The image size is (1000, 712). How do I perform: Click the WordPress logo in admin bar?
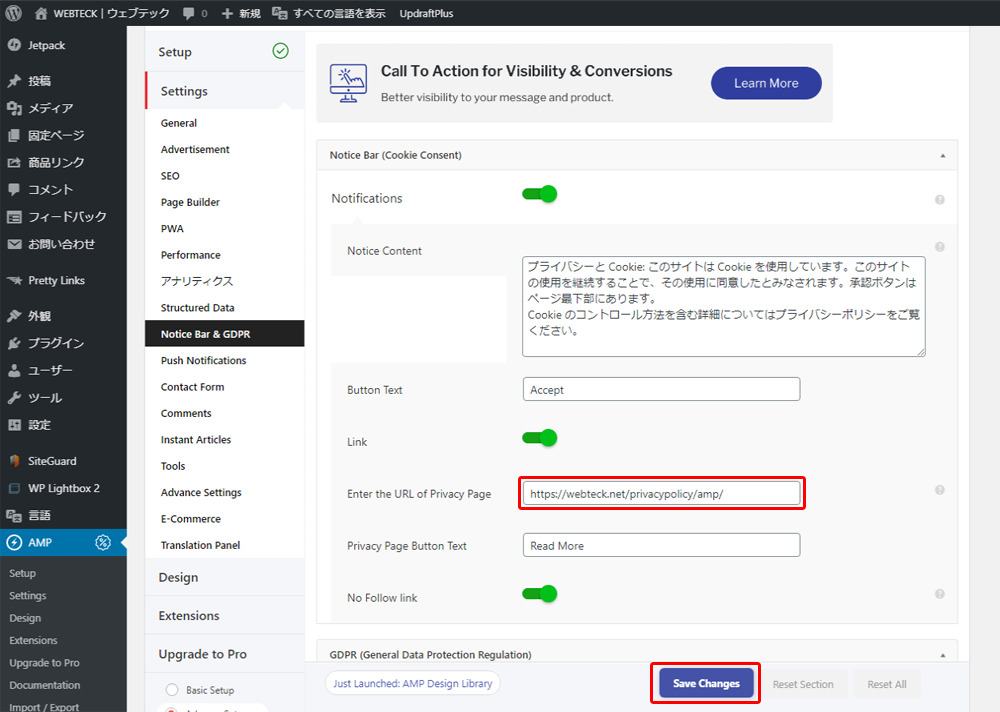(x=13, y=13)
